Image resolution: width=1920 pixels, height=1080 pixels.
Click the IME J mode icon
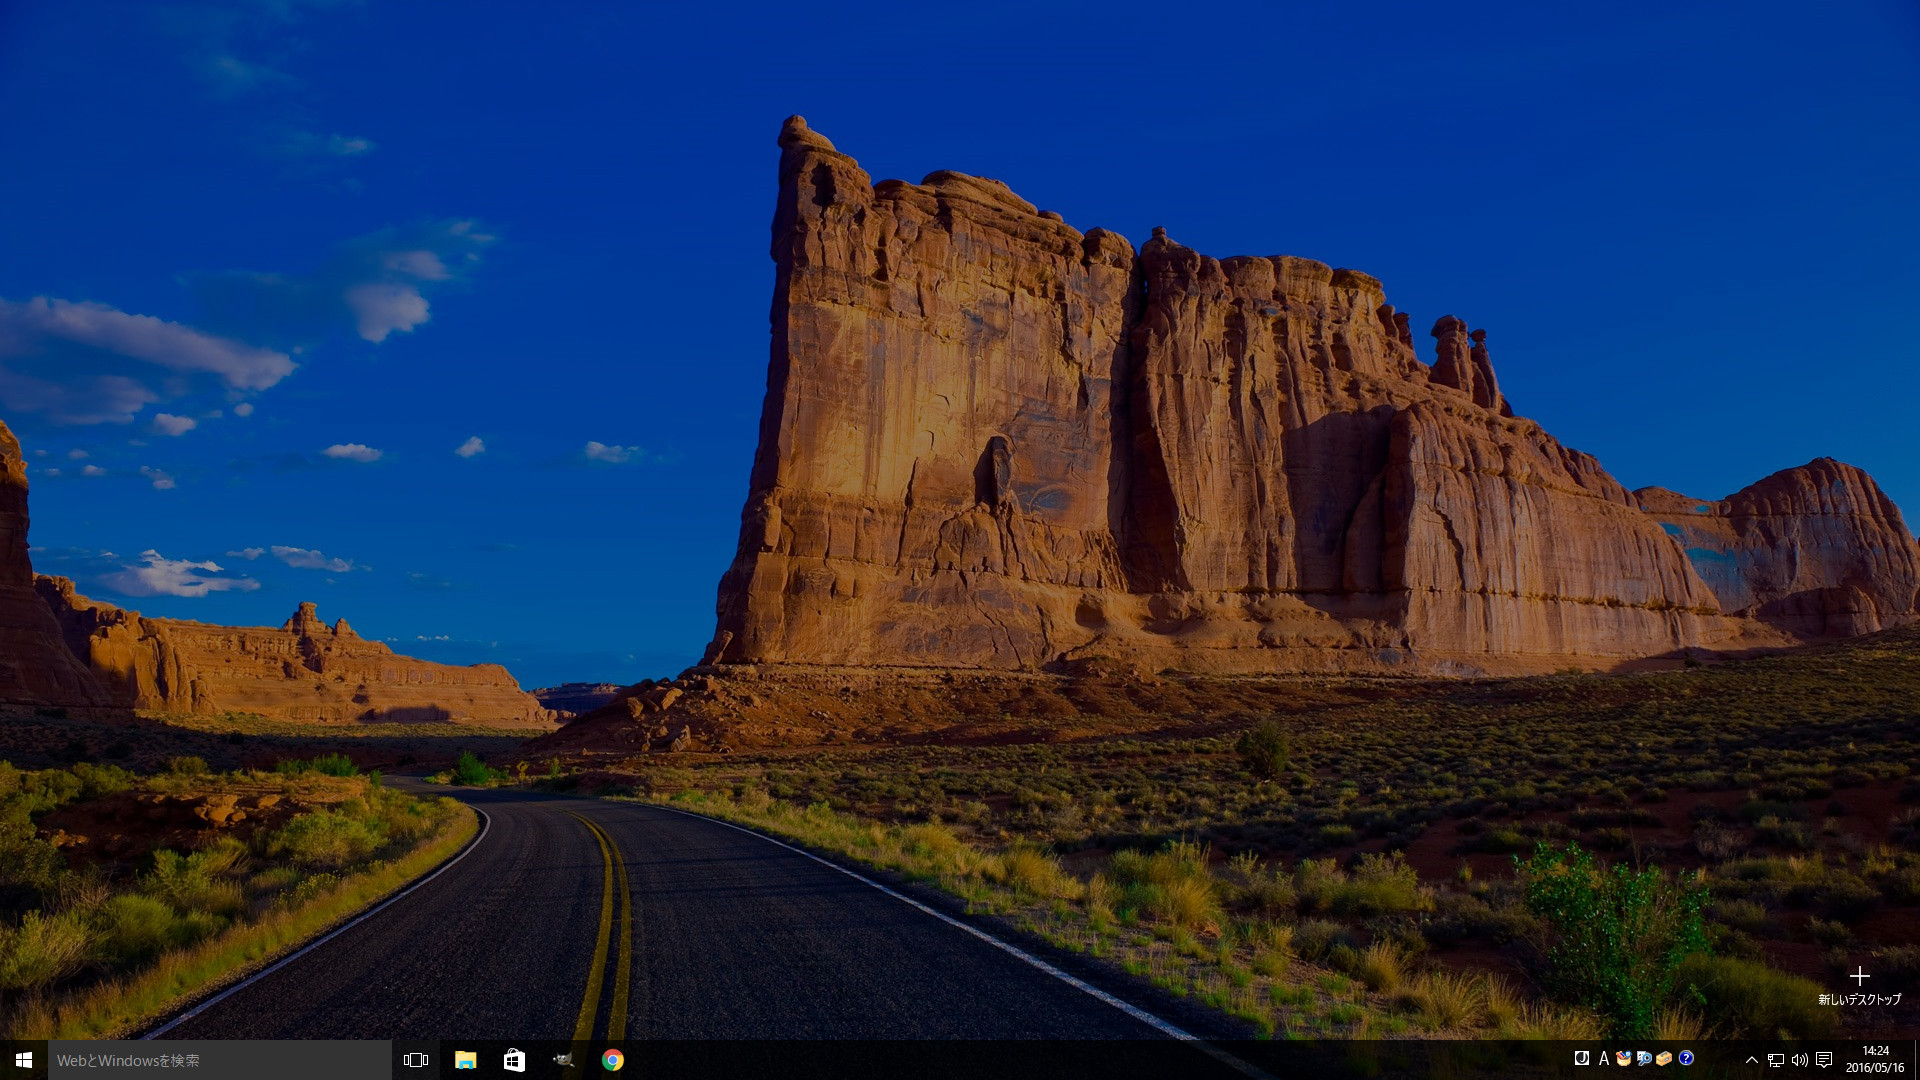pos(1582,1058)
